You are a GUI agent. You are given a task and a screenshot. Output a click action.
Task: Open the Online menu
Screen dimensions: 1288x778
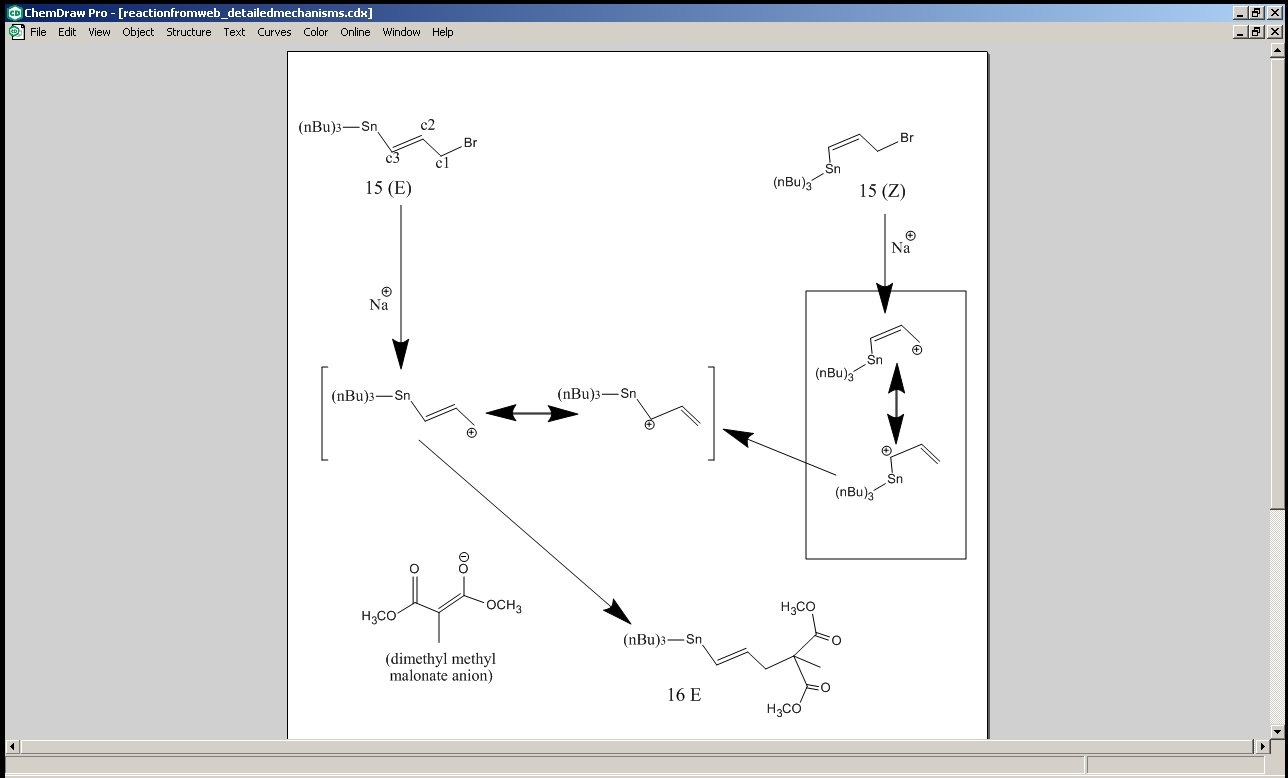[355, 32]
